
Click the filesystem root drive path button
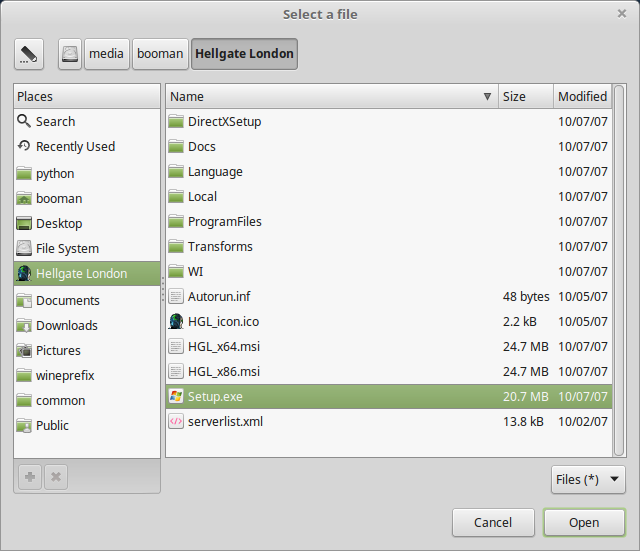click(70, 54)
